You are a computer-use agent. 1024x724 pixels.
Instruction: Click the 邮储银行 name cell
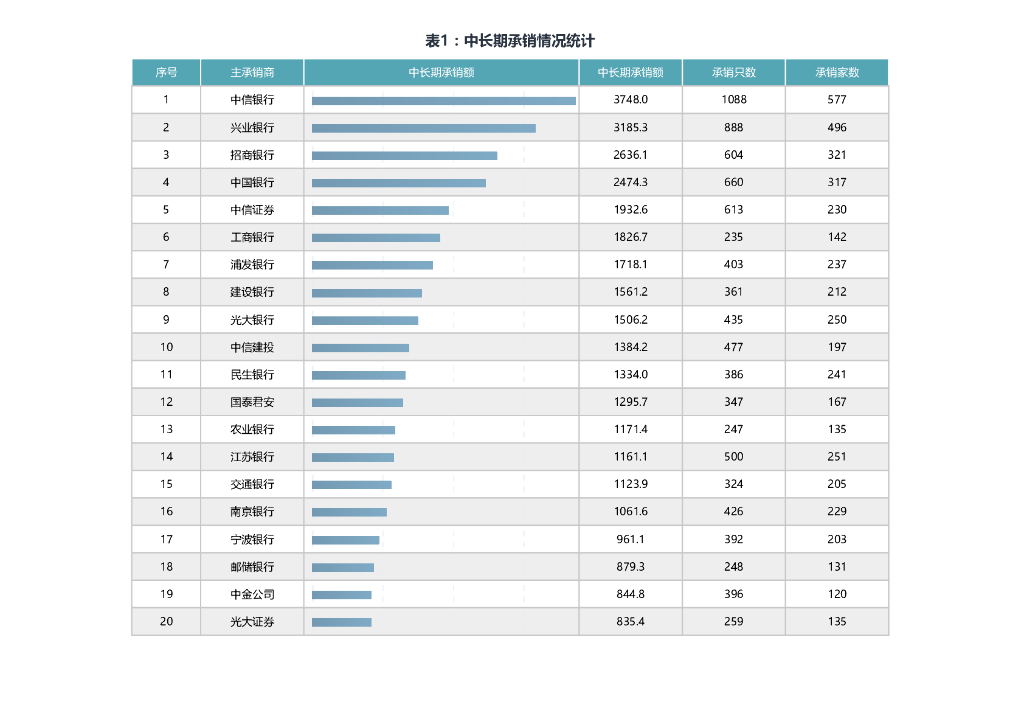[x=252, y=567]
